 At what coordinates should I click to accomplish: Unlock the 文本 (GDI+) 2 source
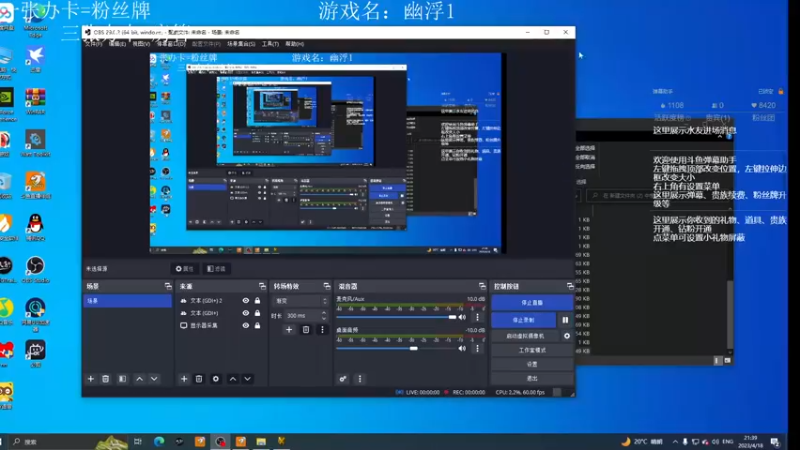[x=258, y=301]
